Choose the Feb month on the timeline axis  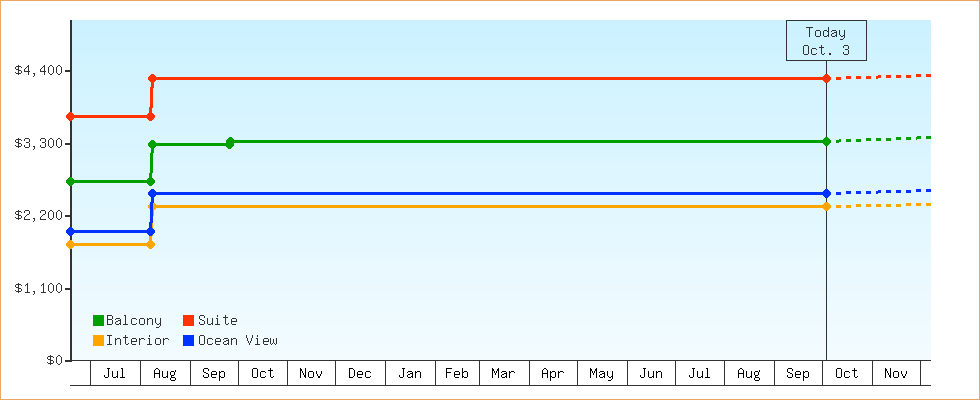click(x=457, y=374)
